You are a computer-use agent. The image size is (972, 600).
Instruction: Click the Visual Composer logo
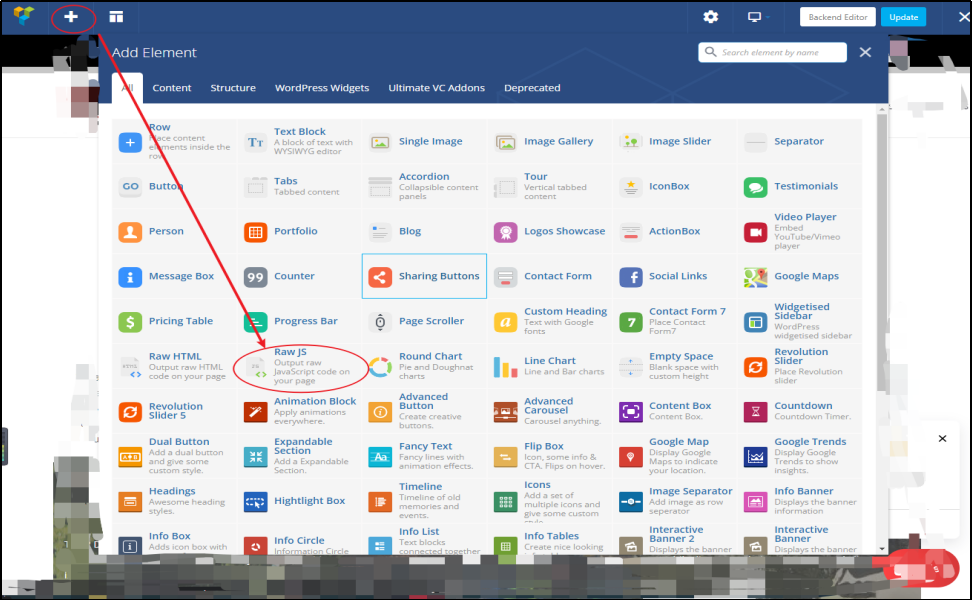[24, 15]
